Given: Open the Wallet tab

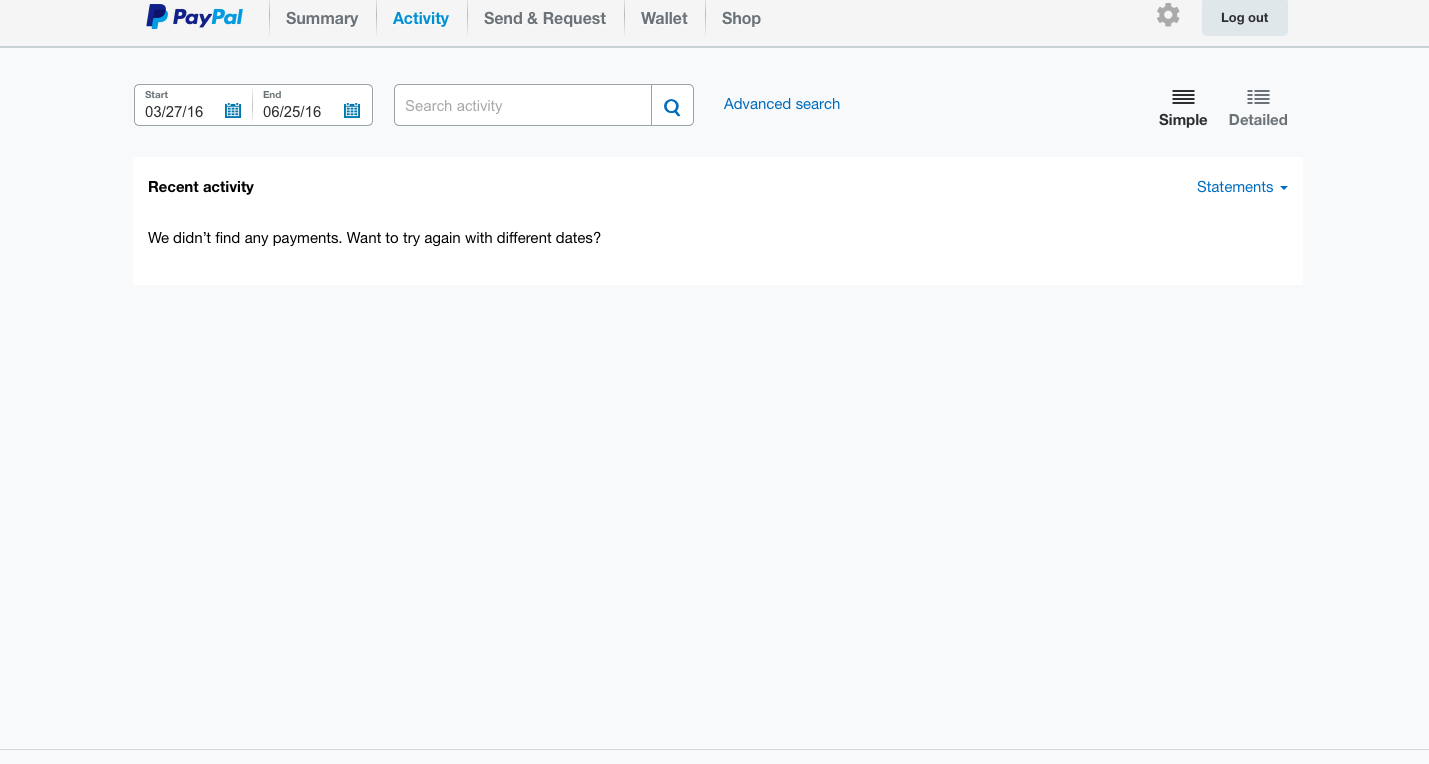Looking at the screenshot, I should [664, 18].
